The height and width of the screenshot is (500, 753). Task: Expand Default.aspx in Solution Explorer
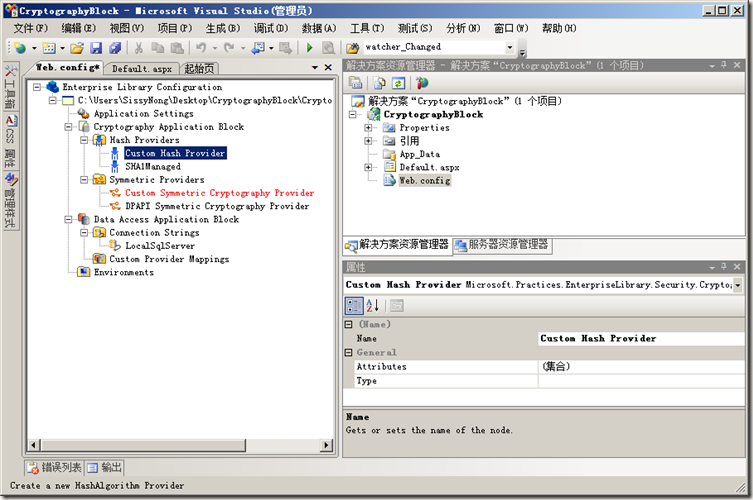click(368, 167)
